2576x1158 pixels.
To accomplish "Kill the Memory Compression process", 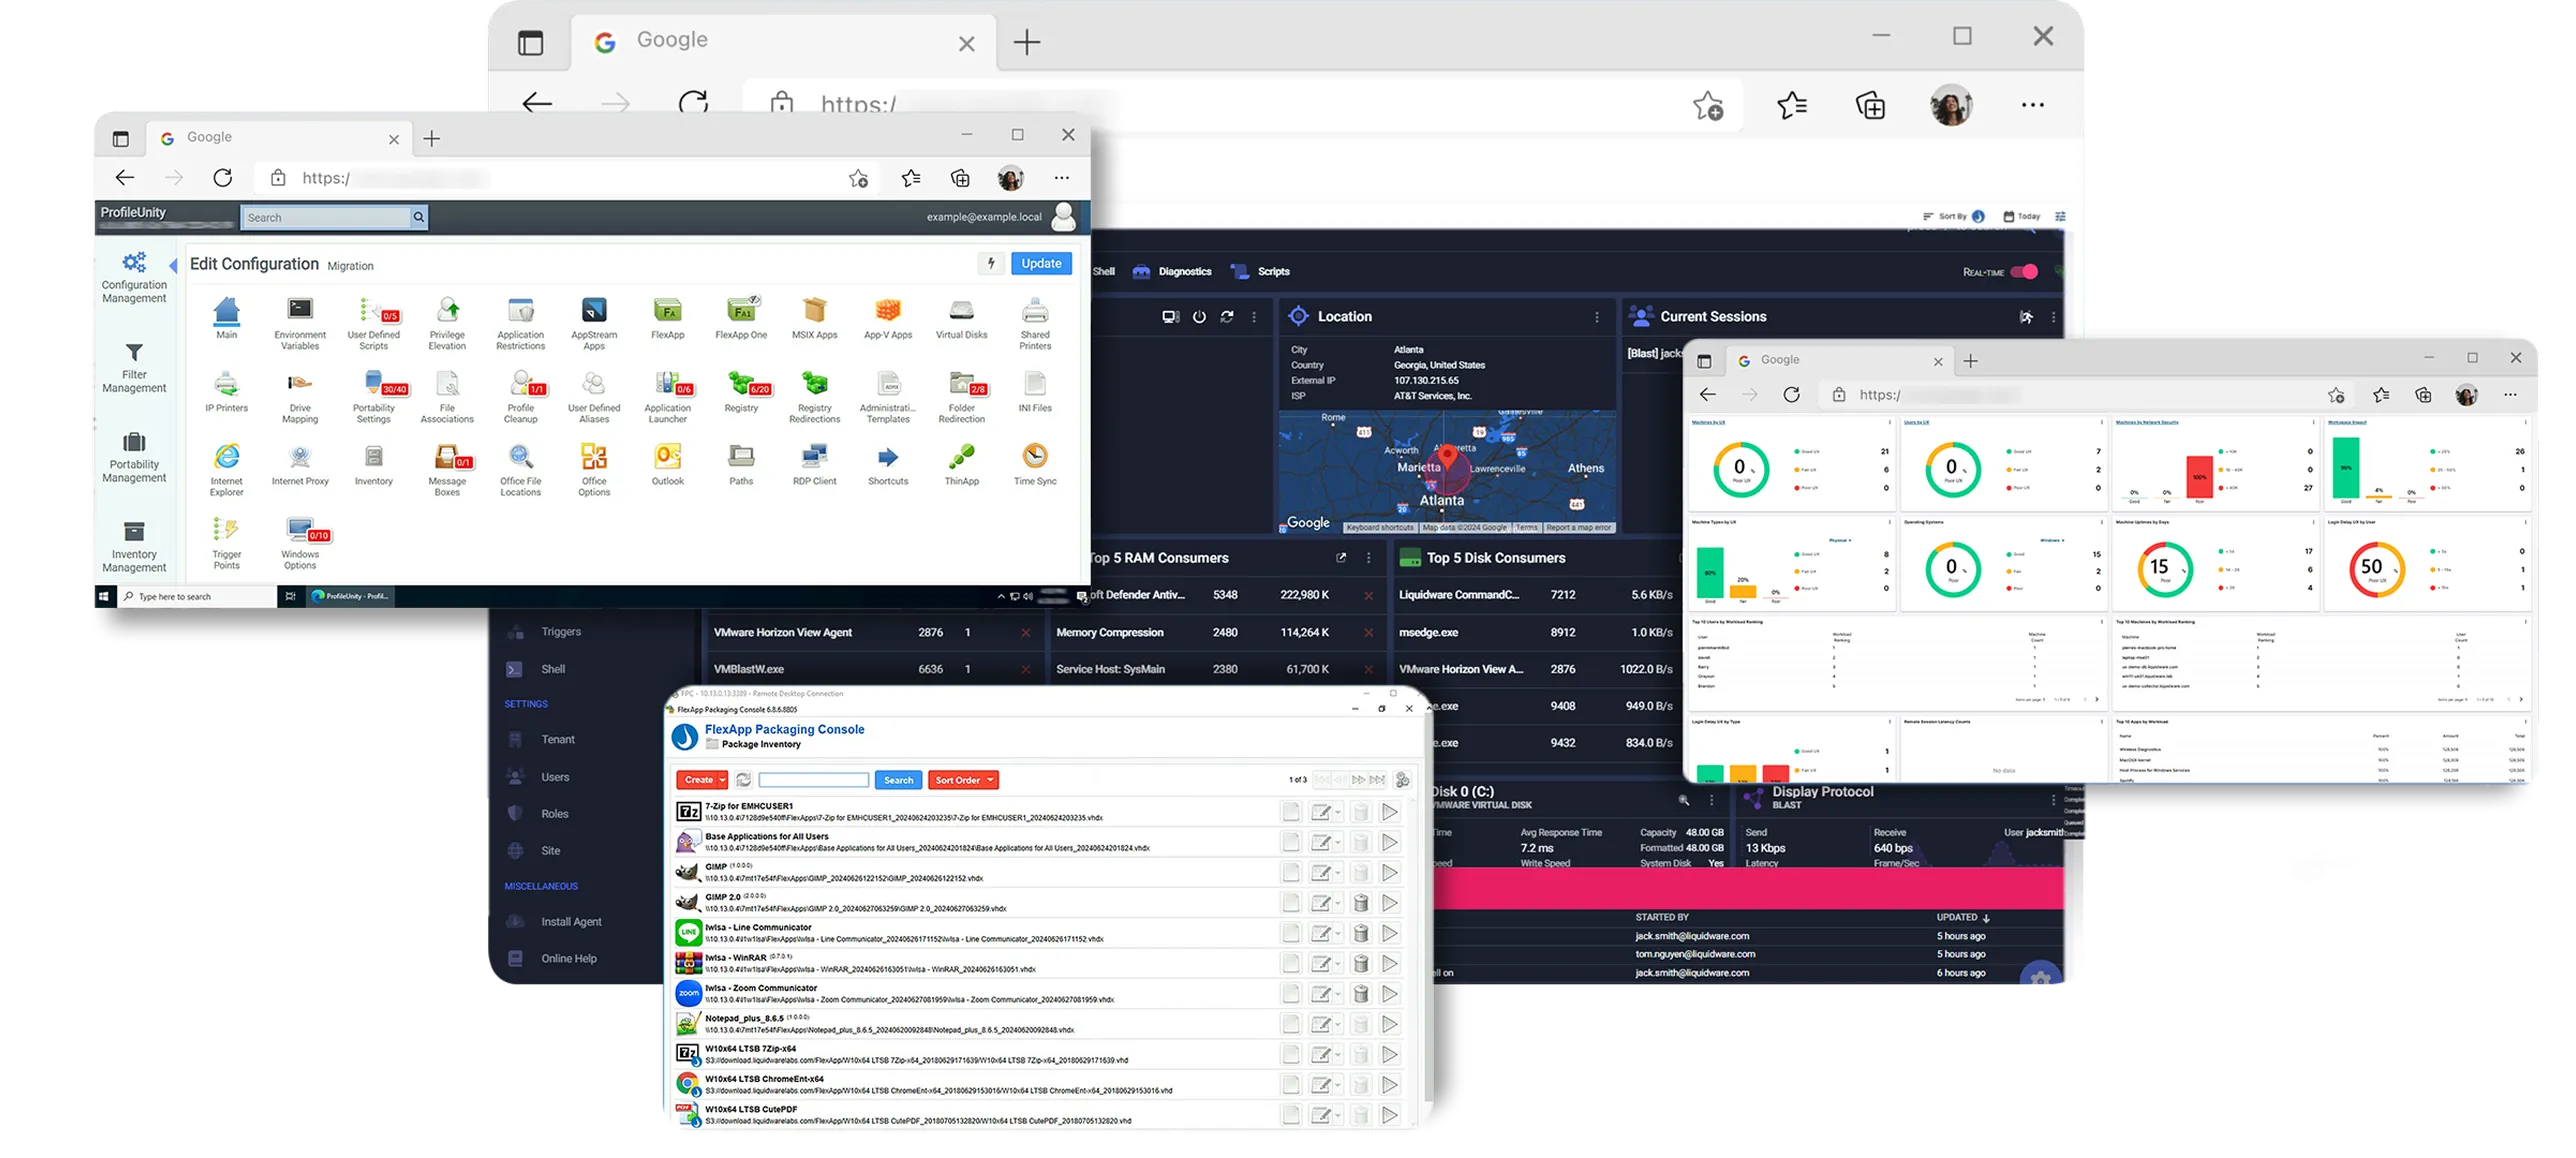I will 1368,633.
